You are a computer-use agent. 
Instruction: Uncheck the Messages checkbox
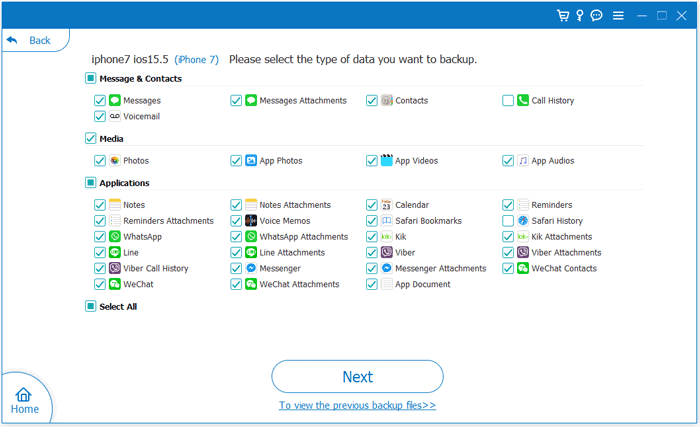point(100,100)
